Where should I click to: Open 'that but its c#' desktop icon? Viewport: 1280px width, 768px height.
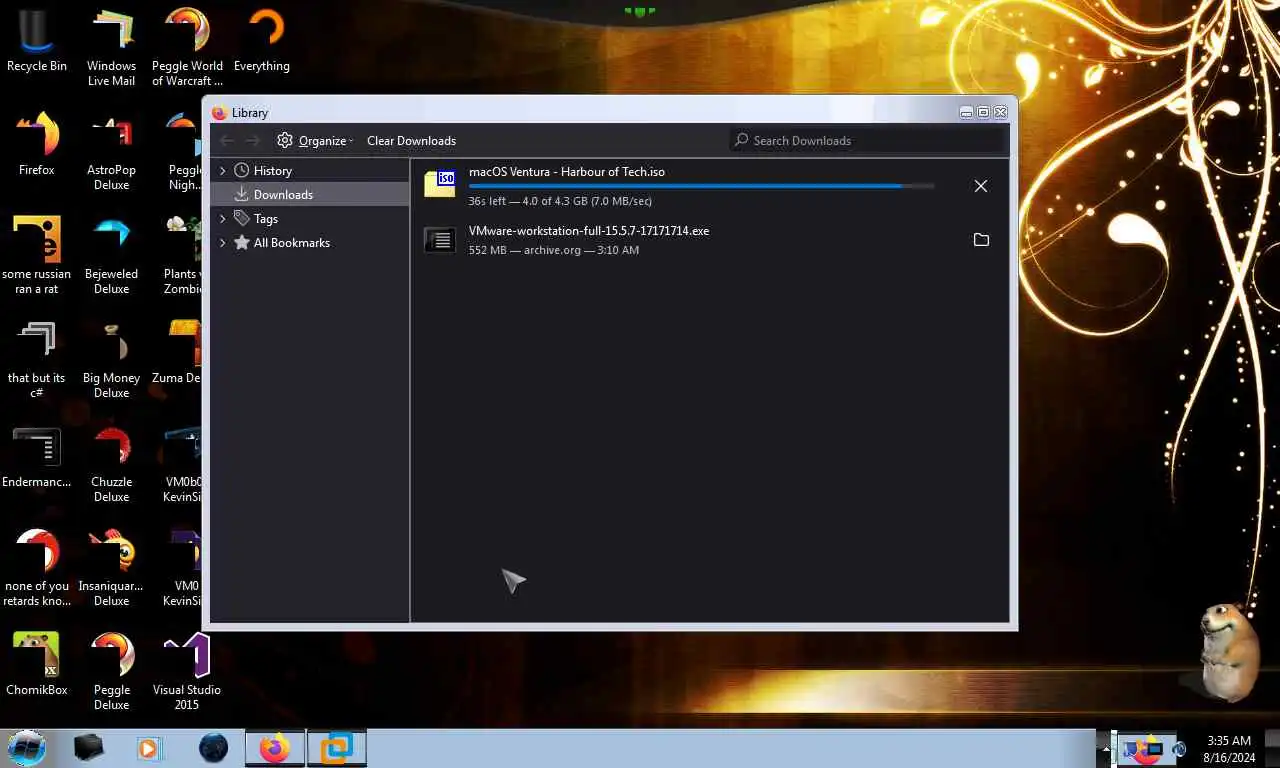click(37, 360)
